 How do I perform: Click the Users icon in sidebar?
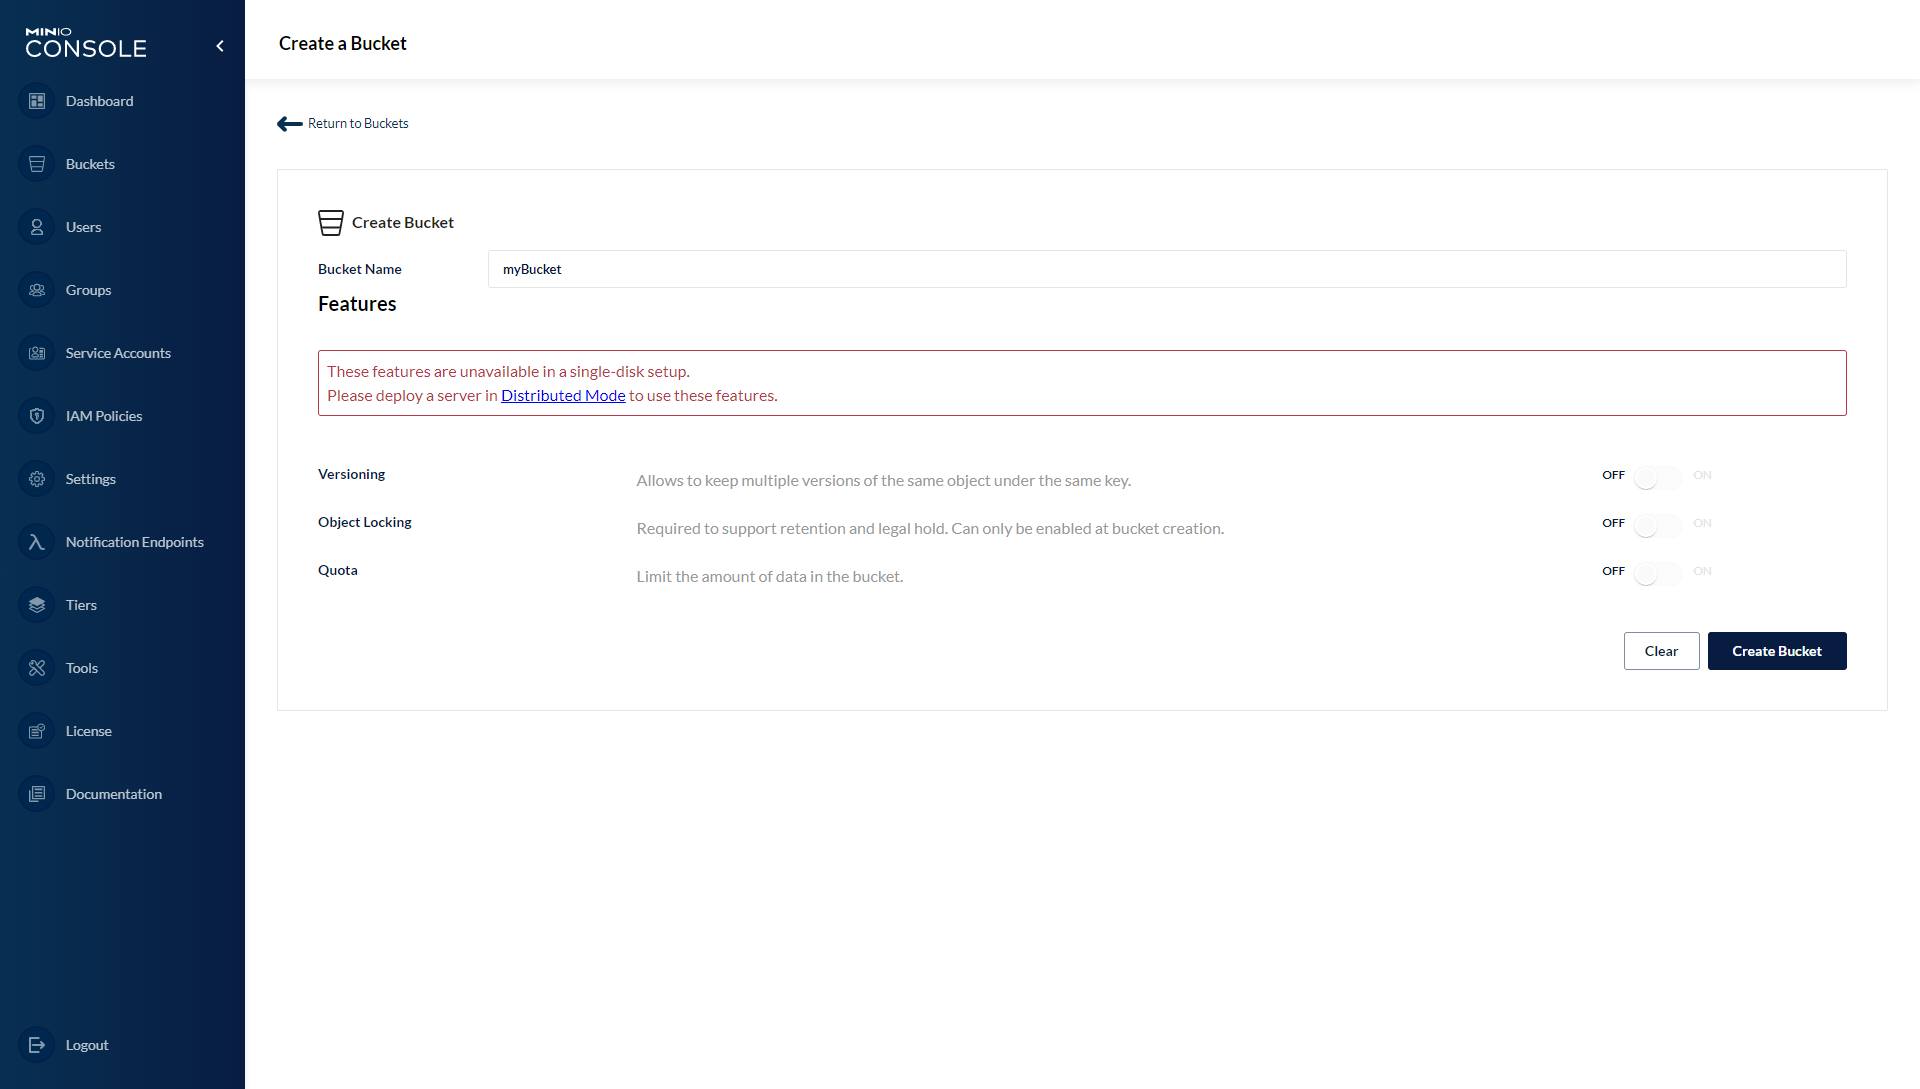tap(37, 226)
